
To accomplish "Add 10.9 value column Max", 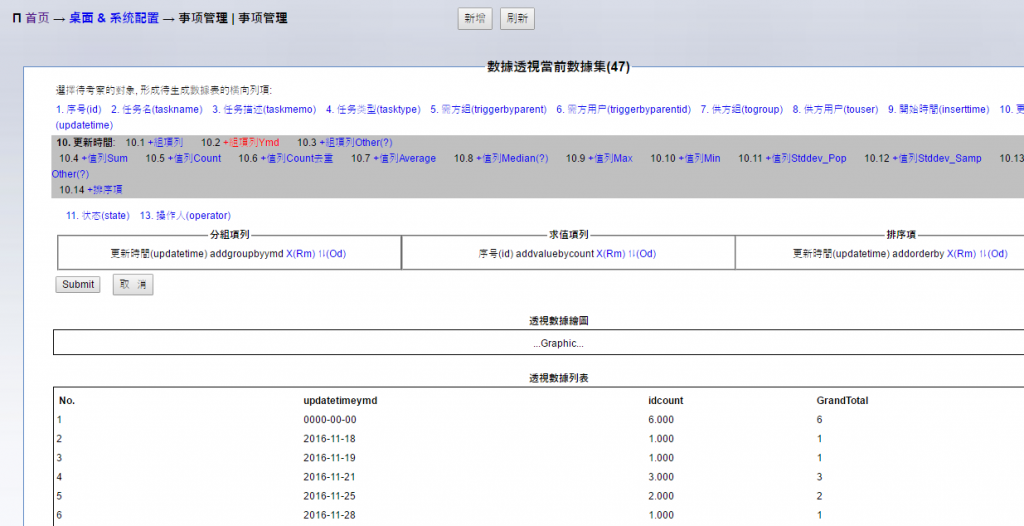I will coord(610,159).
